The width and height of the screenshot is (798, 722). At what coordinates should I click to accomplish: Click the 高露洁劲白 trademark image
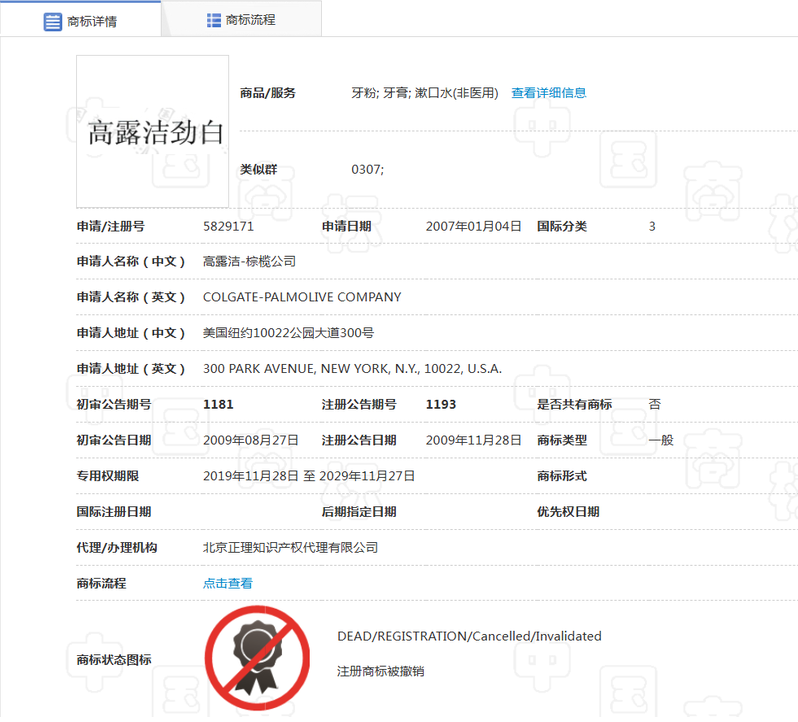click(153, 132)
